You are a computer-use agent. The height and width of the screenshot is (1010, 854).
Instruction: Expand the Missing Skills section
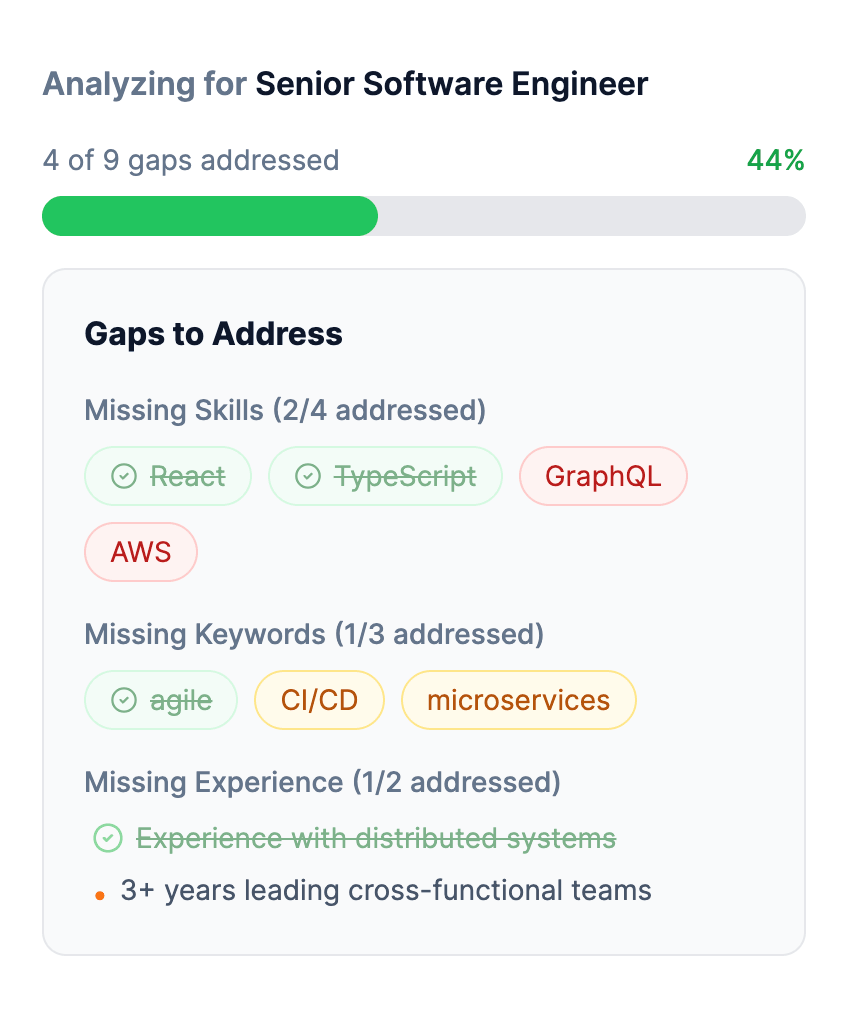point(285,410)
